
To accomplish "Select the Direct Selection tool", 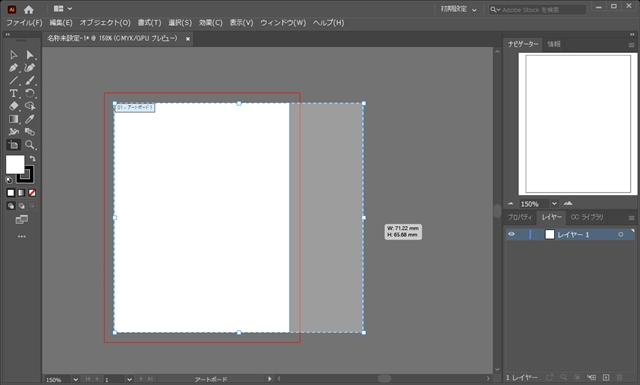I will (x=29, y=55).
